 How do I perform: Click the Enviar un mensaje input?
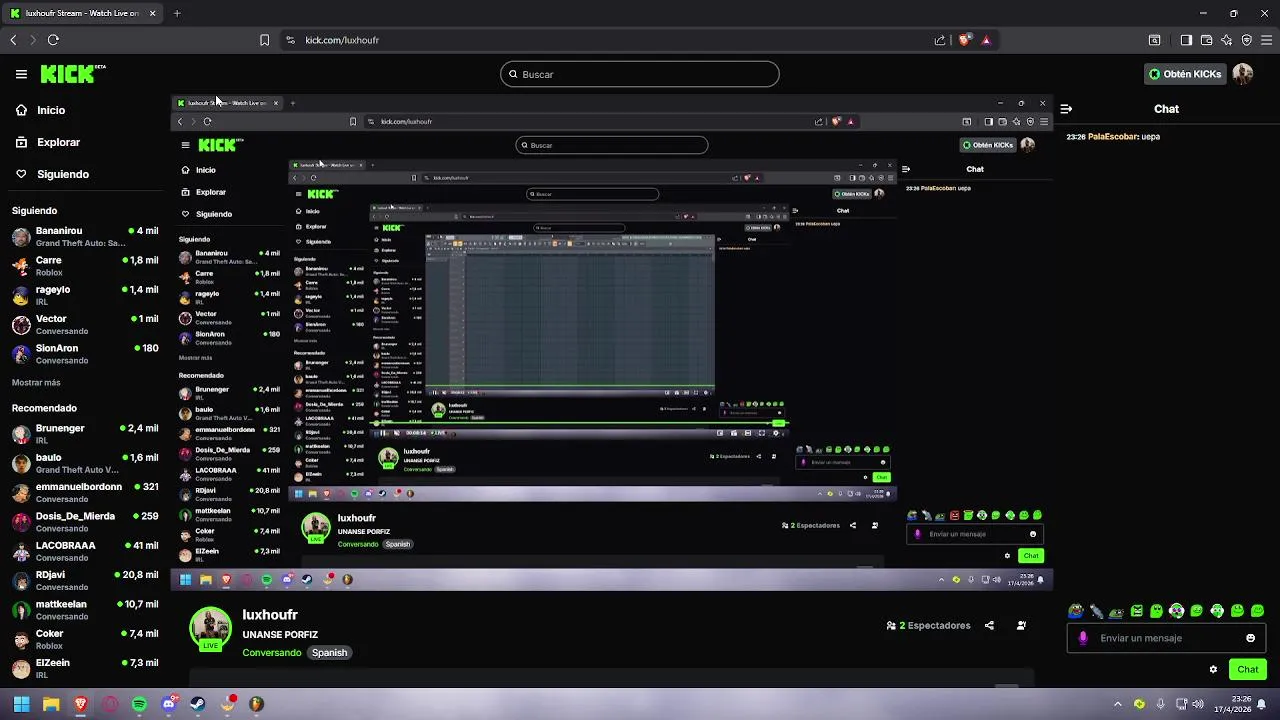[x=1165, y=638]
